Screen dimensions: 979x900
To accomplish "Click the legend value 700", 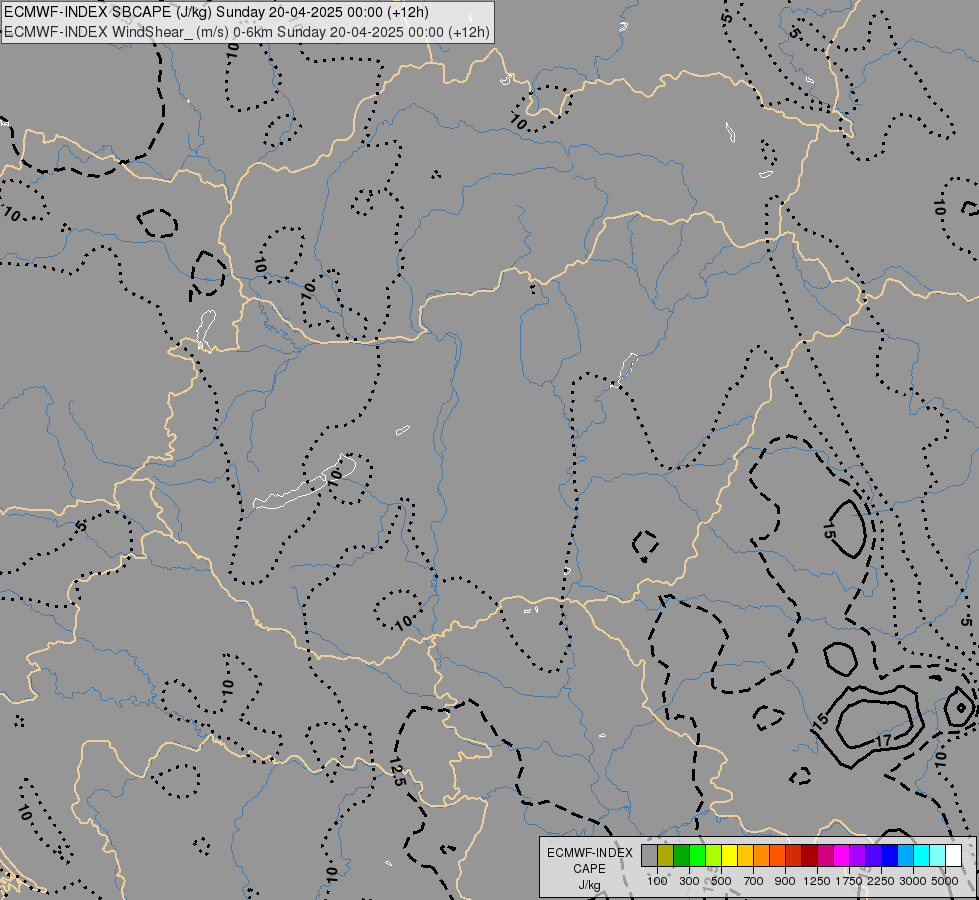I will click(753, 881).
